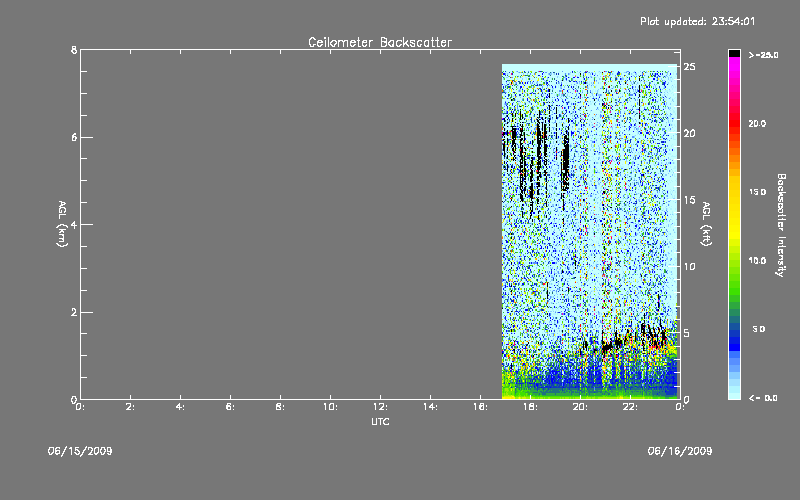The height and width of the screenshot is (500, 800).
Task: Click the "22:" hour tick on the UTC axis
Action: [630, 407]
